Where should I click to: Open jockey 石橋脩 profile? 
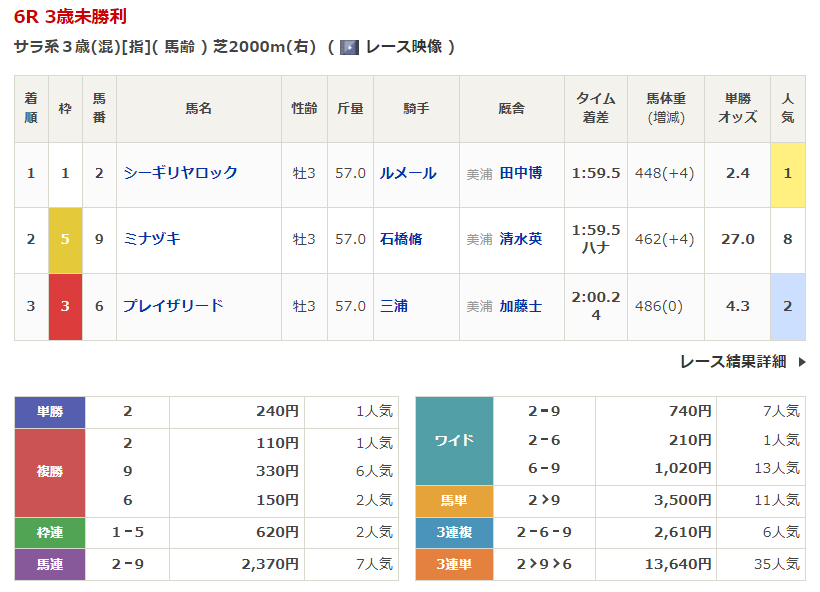(401, 239)
